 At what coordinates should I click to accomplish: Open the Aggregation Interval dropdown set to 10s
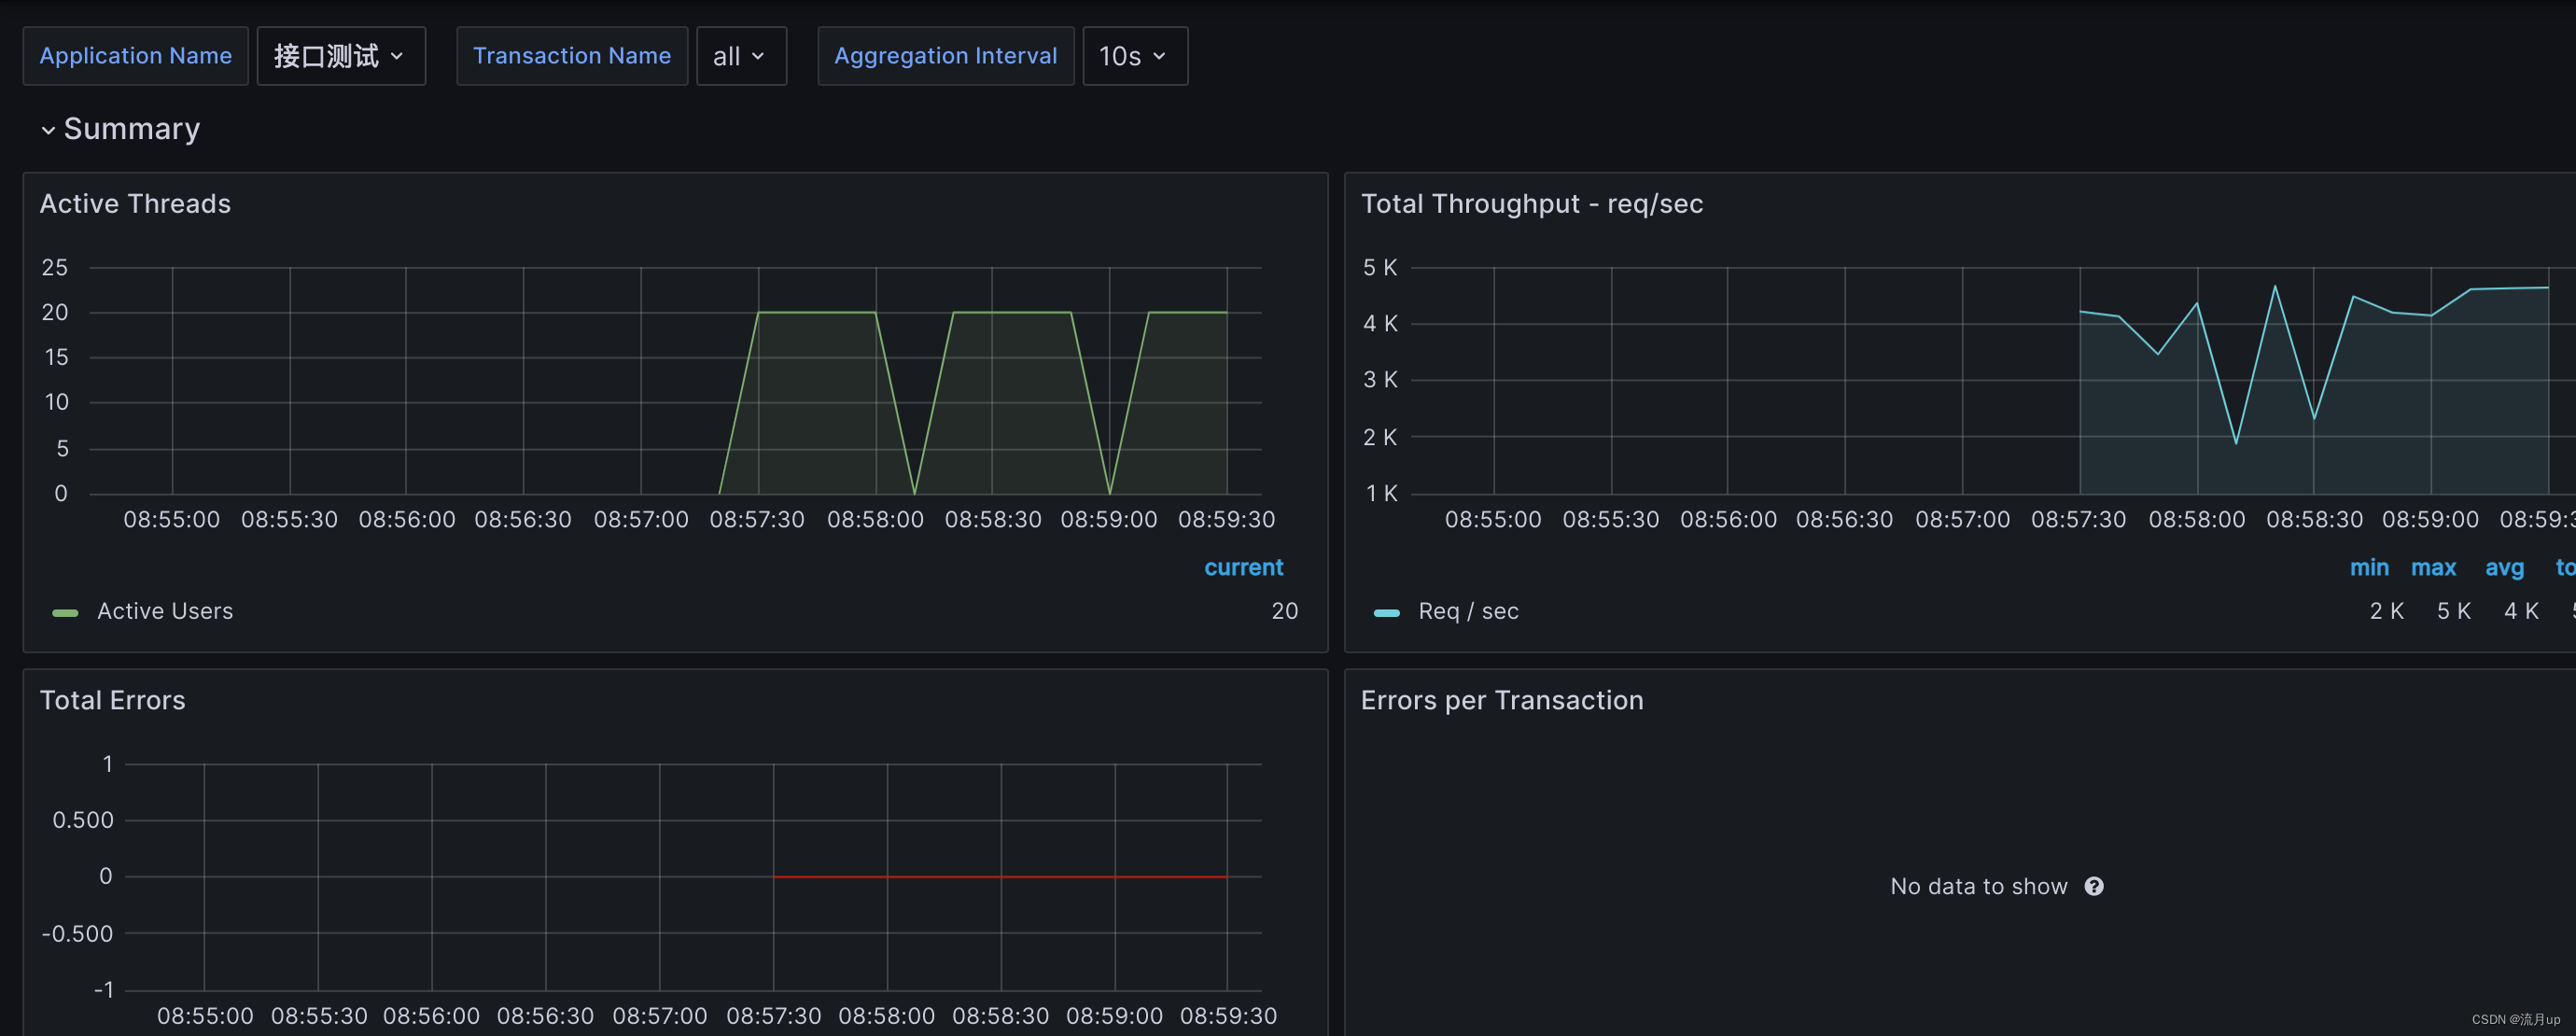pyautogui.click(x=1135, y=56)
